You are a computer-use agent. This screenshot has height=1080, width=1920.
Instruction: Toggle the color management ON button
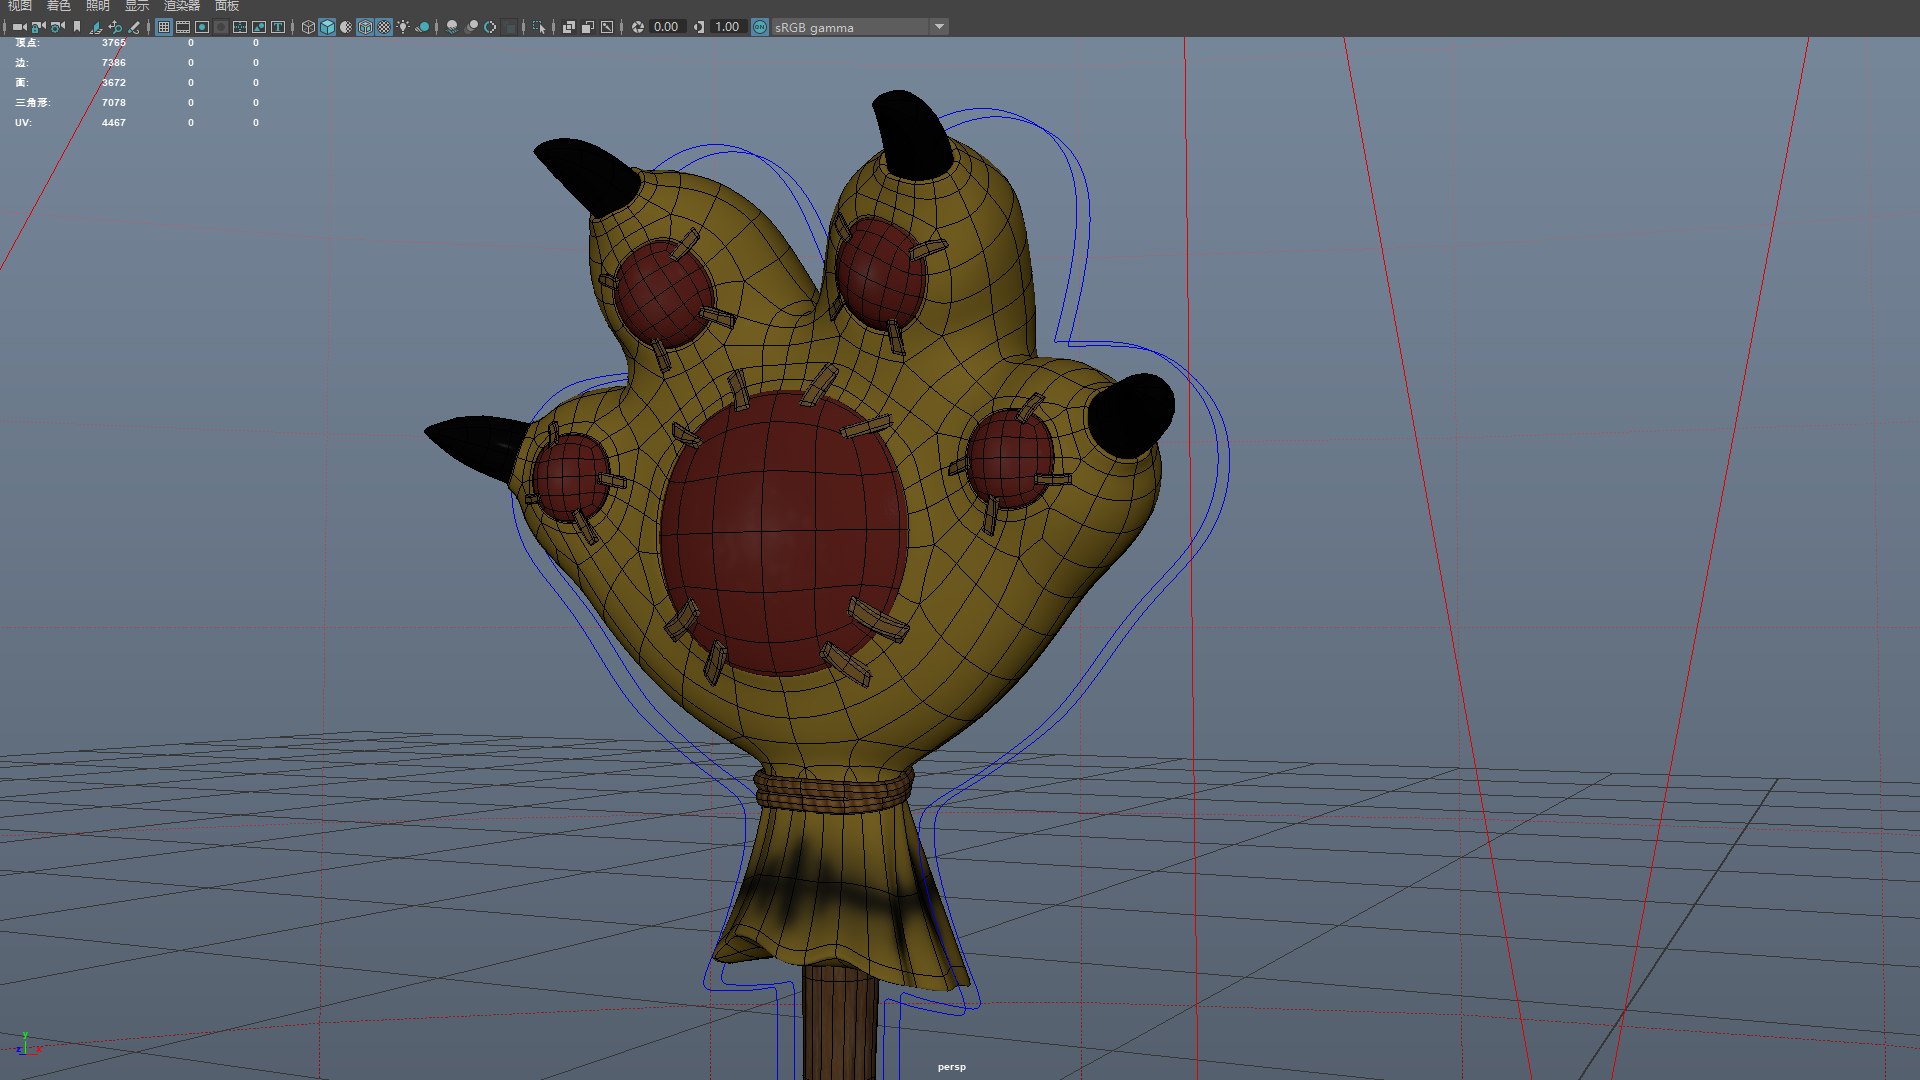coord(760,27)
